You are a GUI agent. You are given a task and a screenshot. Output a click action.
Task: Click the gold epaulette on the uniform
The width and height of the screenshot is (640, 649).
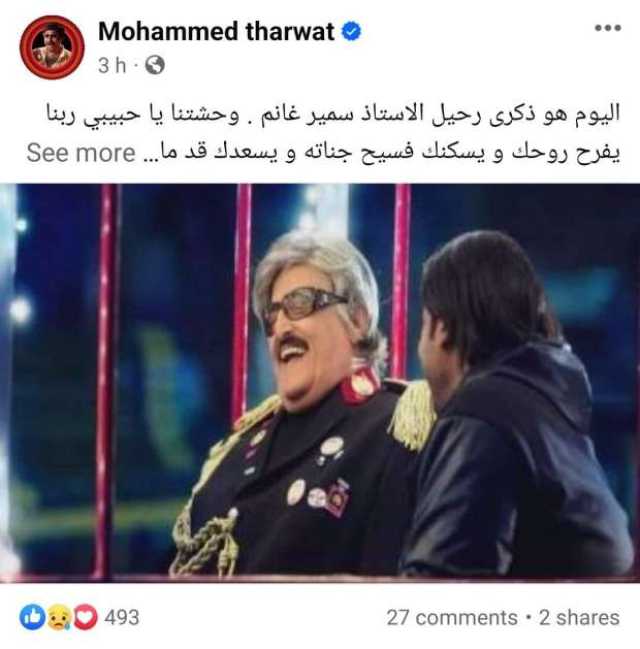point(412,414)
